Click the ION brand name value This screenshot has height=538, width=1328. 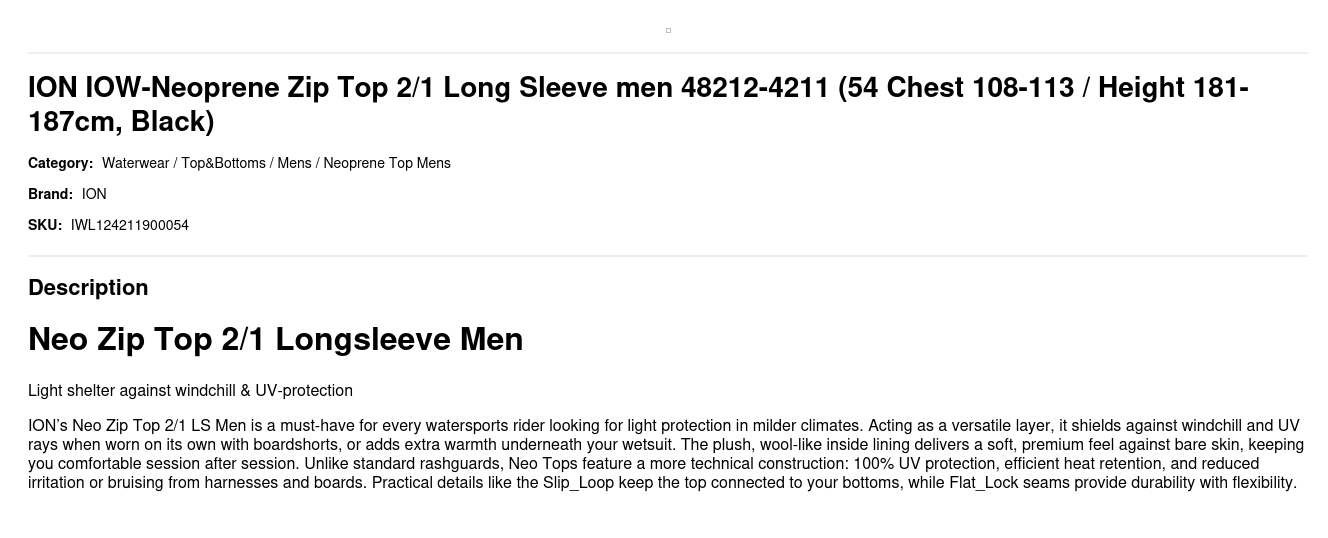click(x=94, y=194)
